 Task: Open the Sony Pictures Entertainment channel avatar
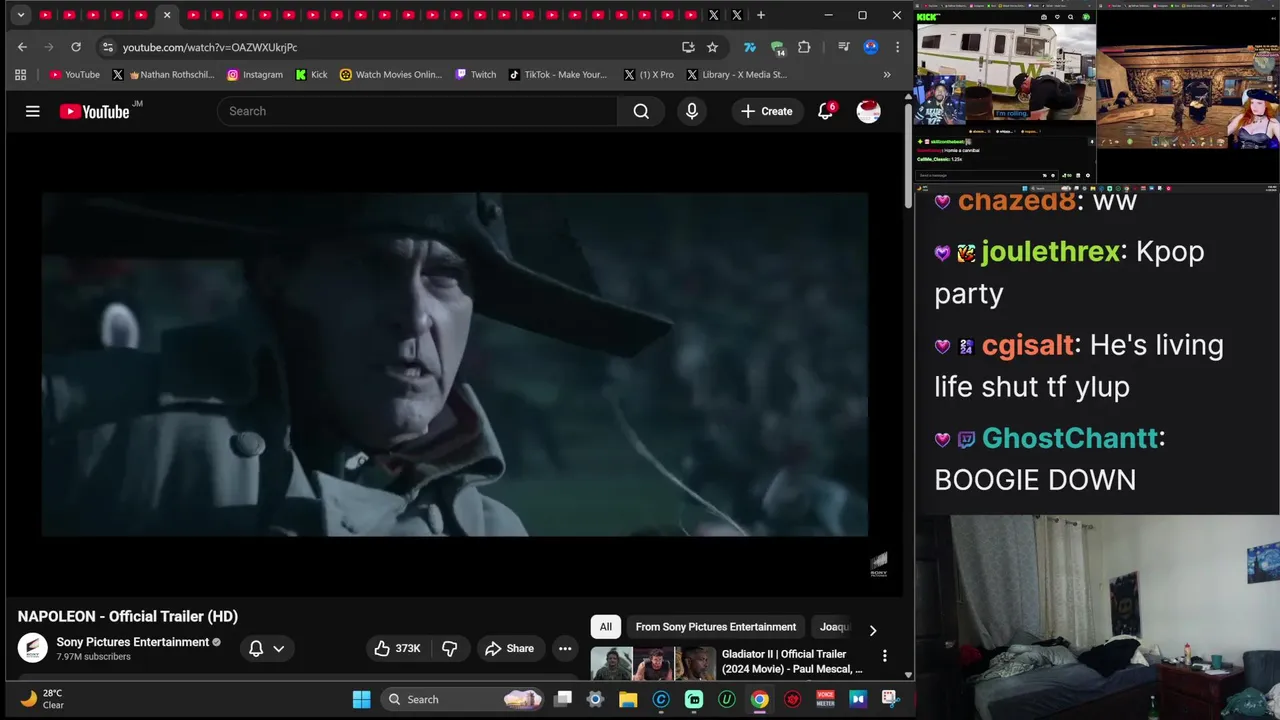(32, 648)
